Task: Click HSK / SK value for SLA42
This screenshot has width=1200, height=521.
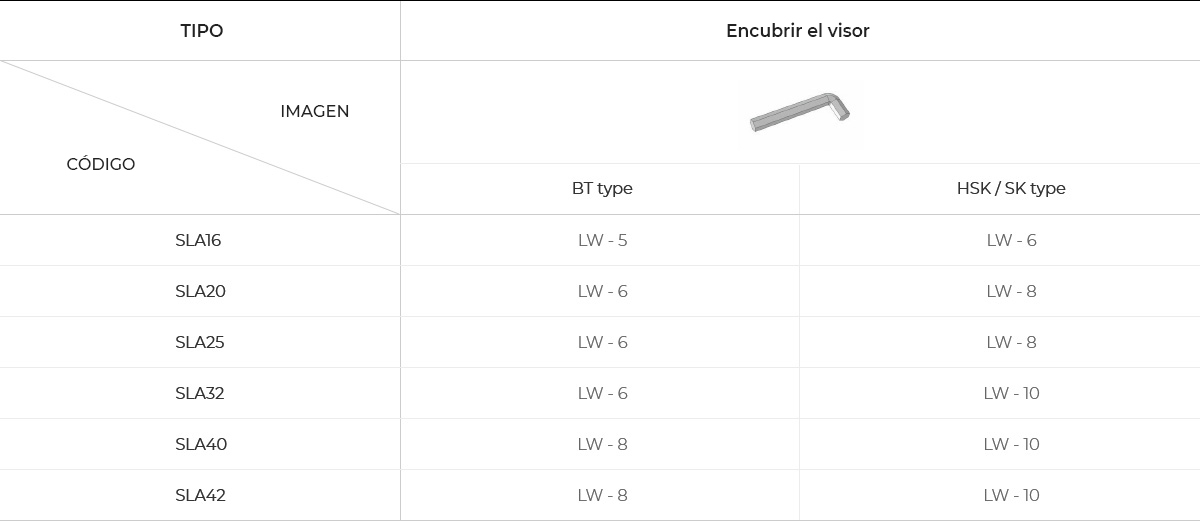Action: (x=1011, y=495)
